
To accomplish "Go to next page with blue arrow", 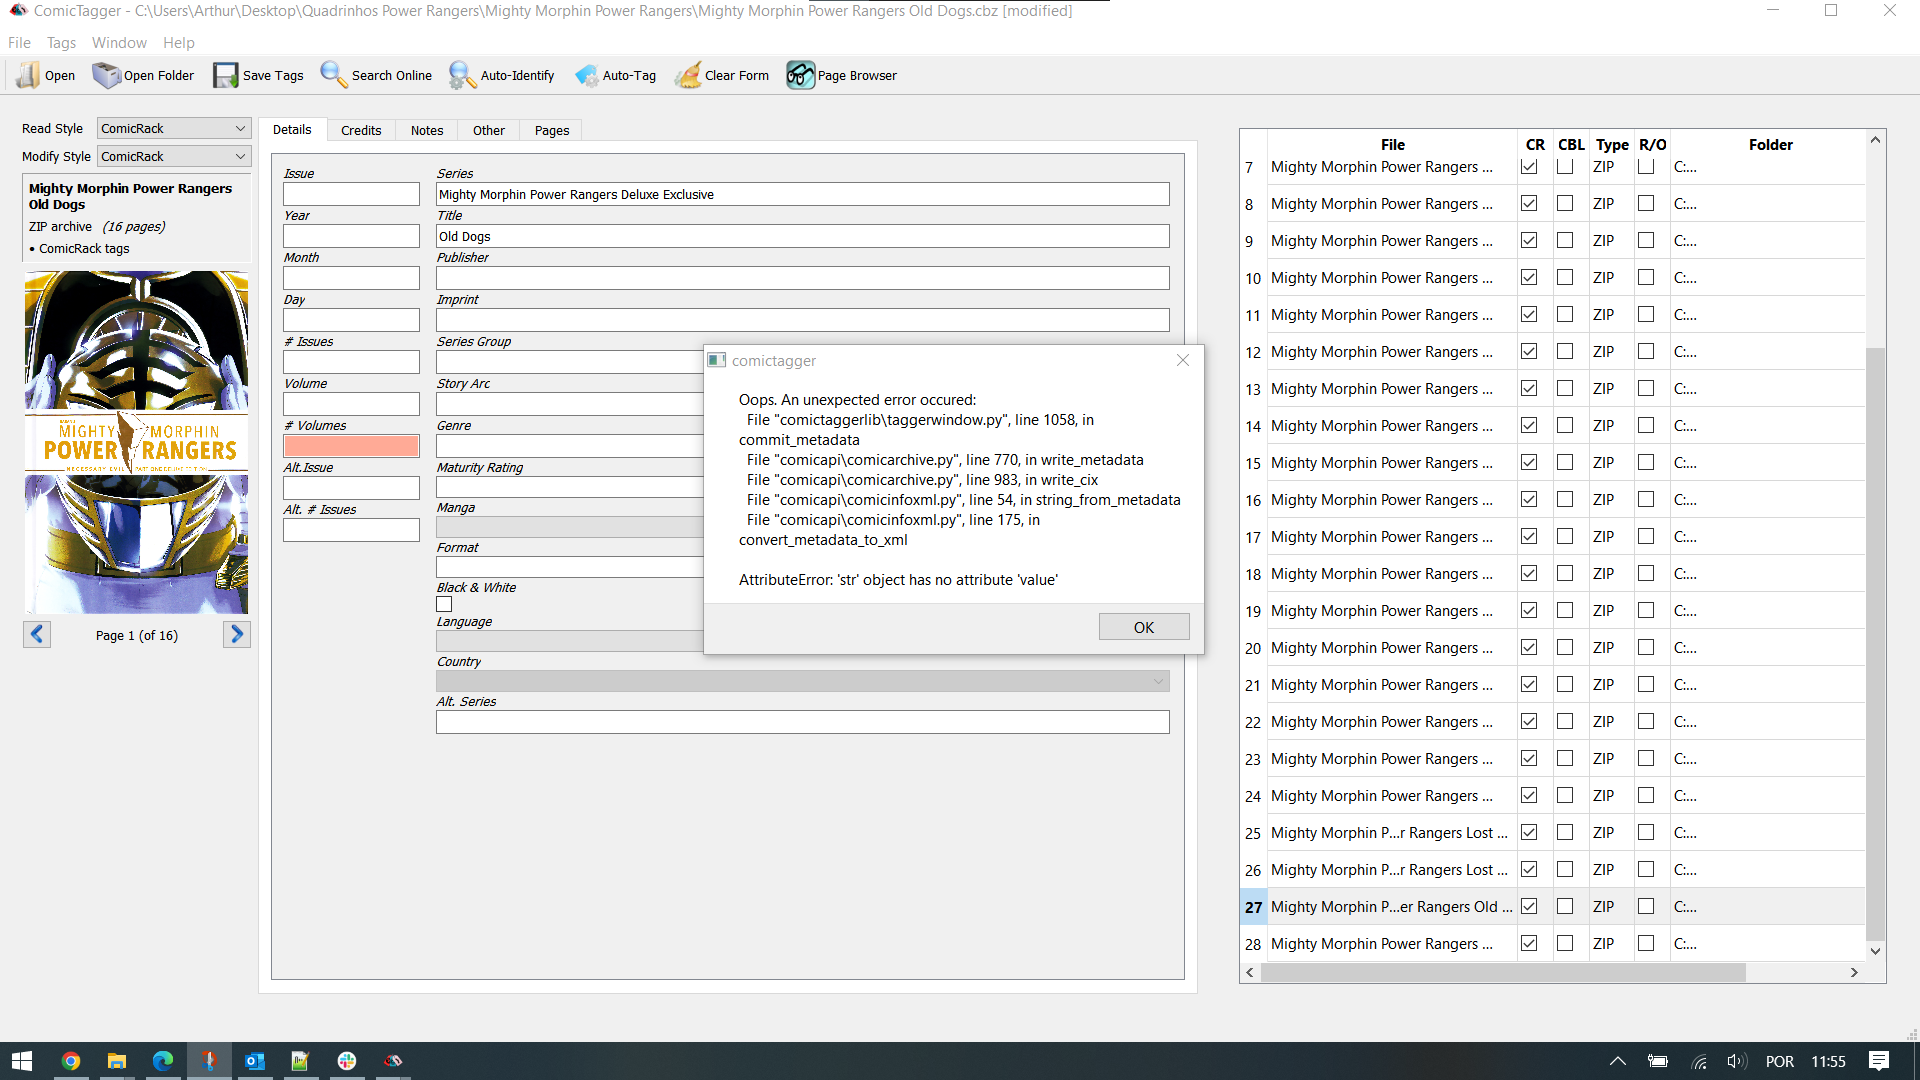I will 236,634.
